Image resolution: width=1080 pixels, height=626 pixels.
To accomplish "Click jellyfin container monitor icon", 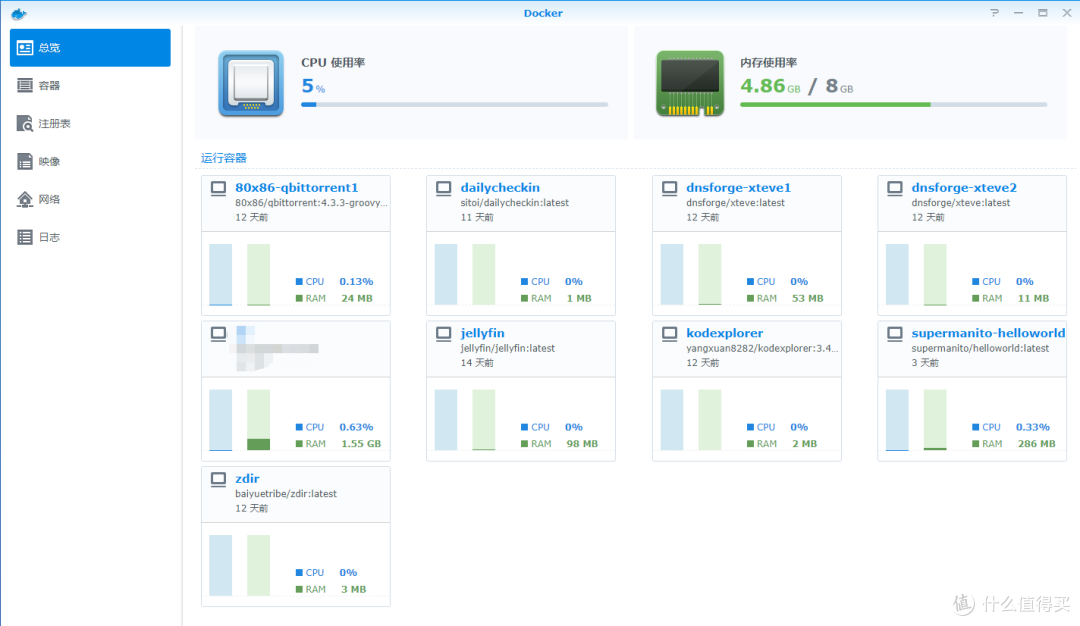I will tap(444, 334).
